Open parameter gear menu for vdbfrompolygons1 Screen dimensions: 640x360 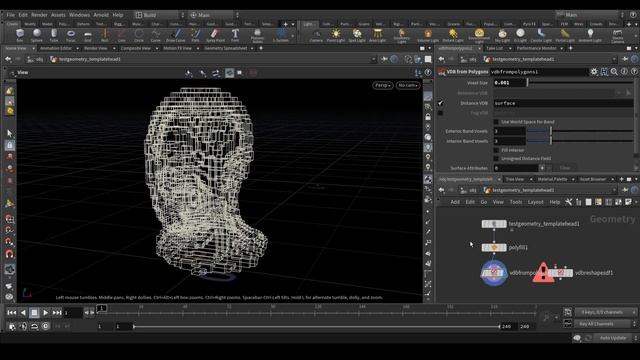(594, 71)
